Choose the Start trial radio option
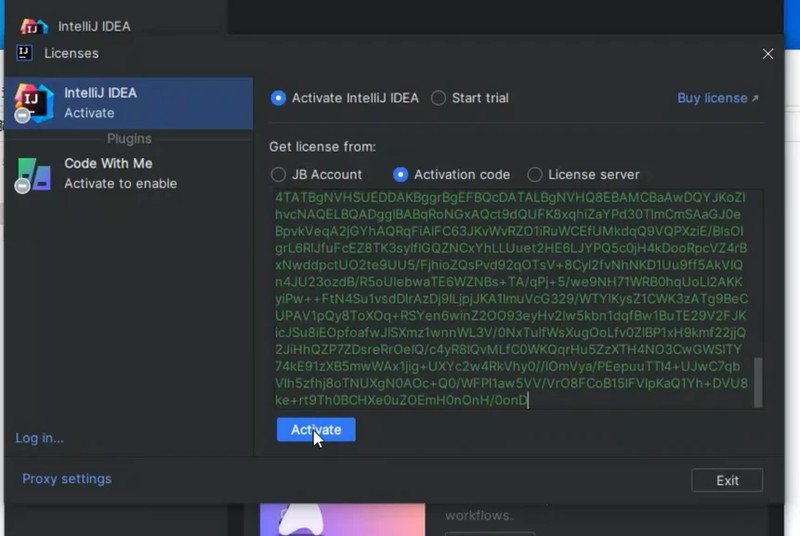 pos(438,98)
